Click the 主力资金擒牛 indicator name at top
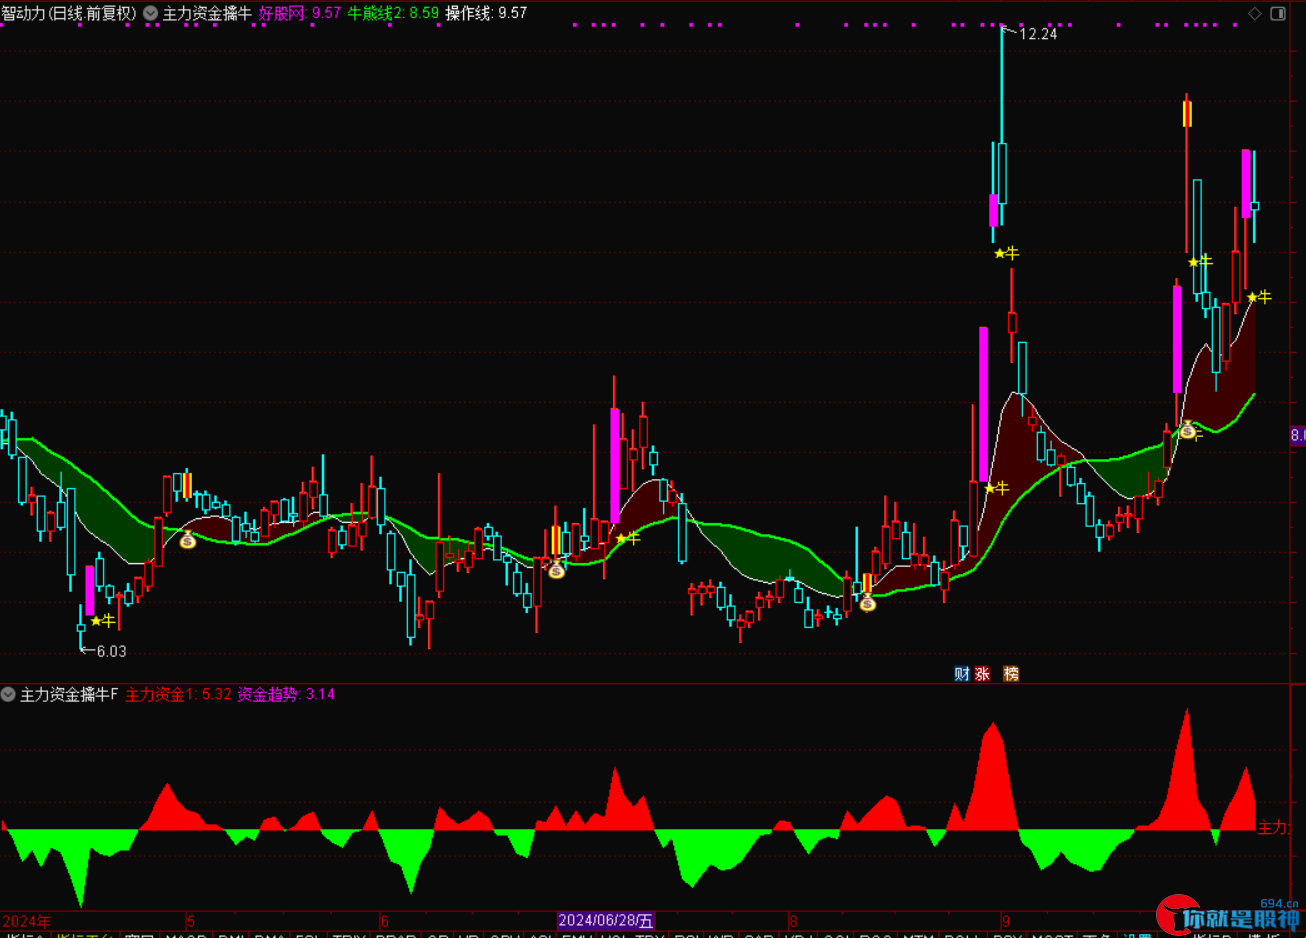This screenshot has width=1306, height=938. pyautogui.click(x=207, y=13)
